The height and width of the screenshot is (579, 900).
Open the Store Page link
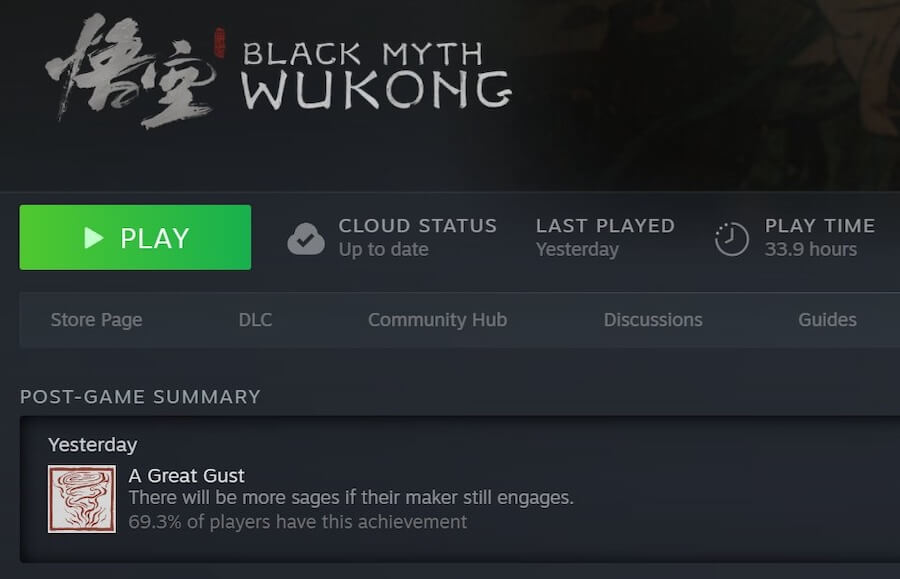[96, 320]
